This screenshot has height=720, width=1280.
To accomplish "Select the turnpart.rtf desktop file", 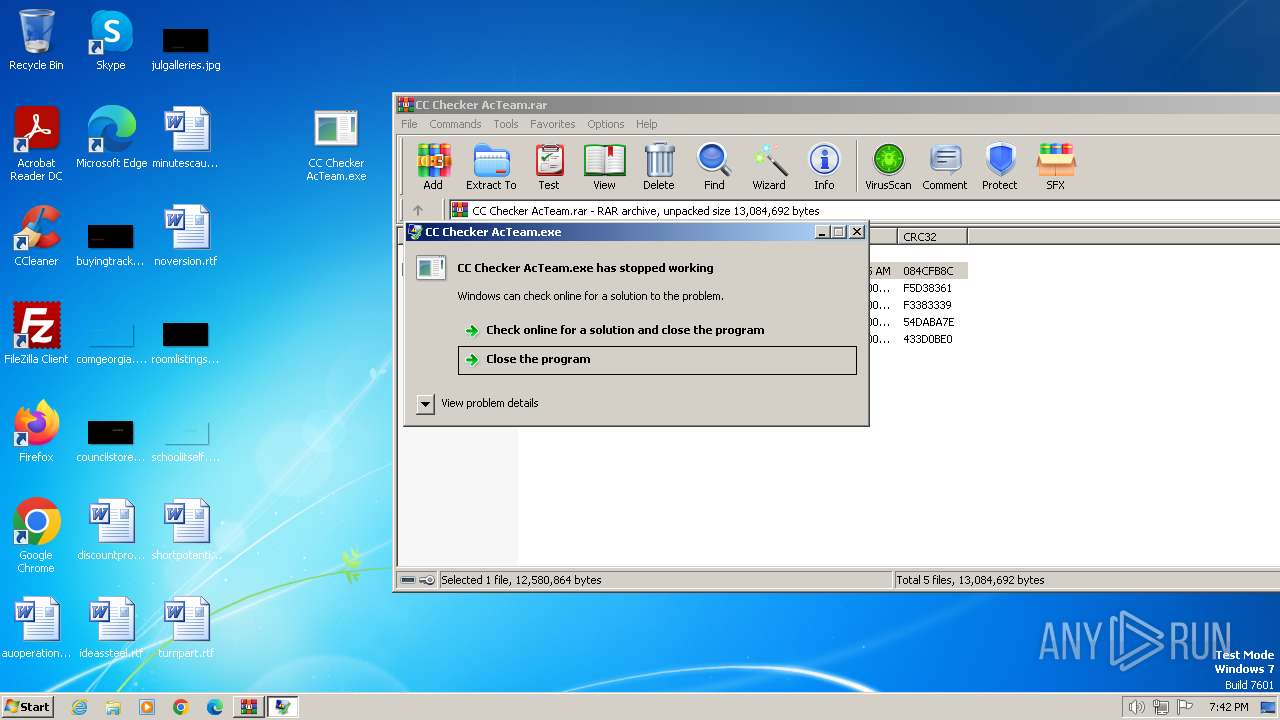I will coord(186,628).
